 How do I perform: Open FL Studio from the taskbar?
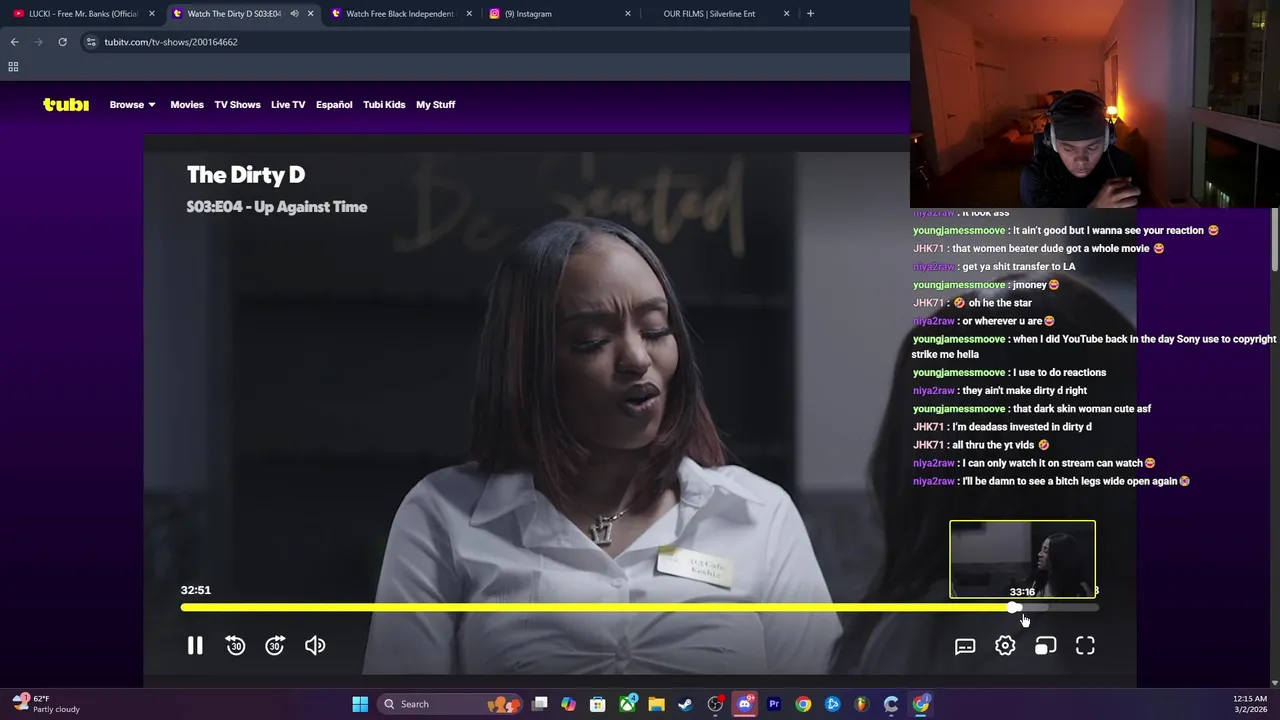pyautogui.click(x=862, y=704)
